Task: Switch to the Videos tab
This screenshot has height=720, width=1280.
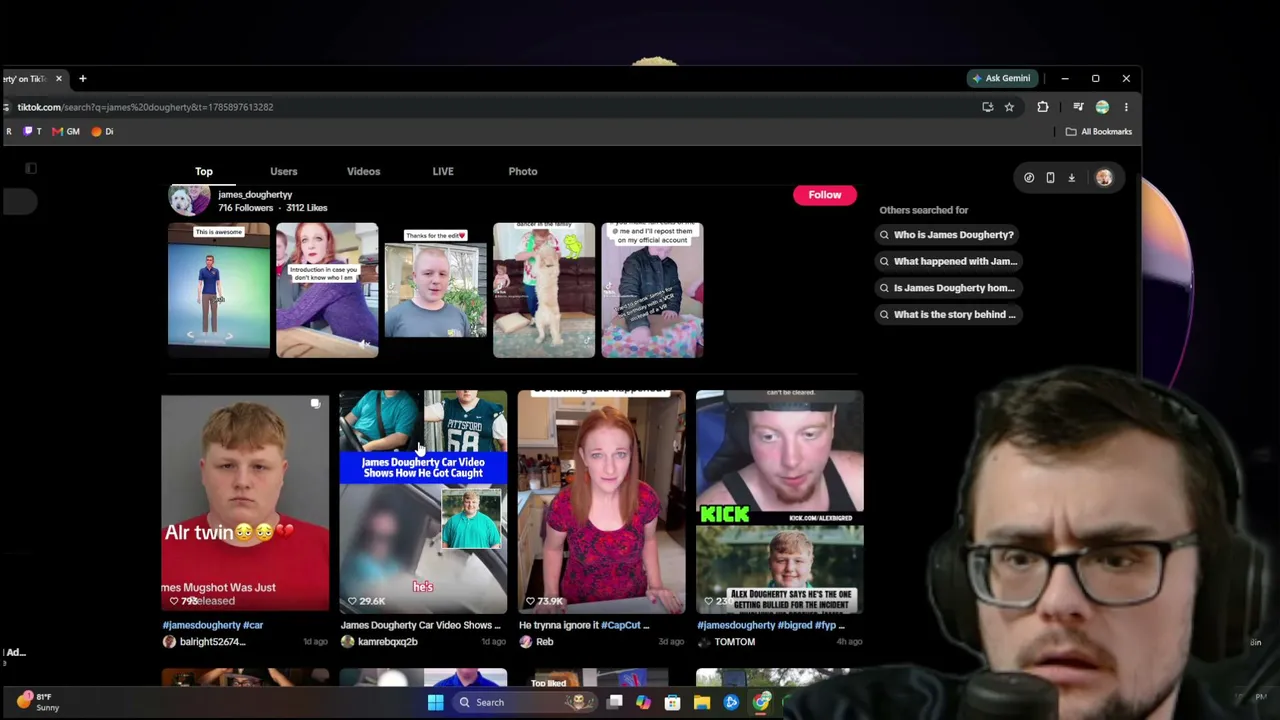Action: click(363, 171)
